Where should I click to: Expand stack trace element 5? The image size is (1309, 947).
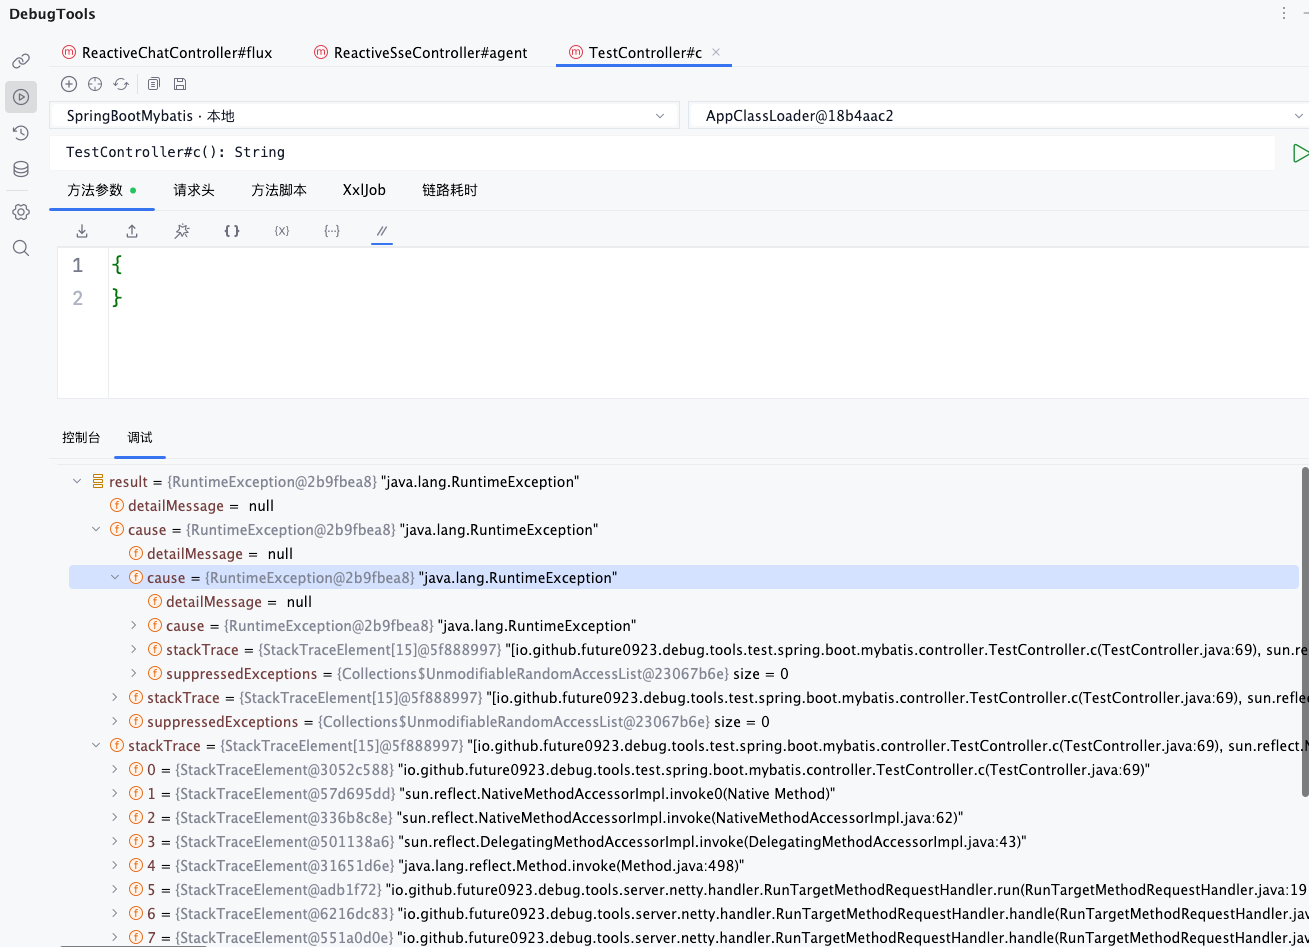(115, 890)
